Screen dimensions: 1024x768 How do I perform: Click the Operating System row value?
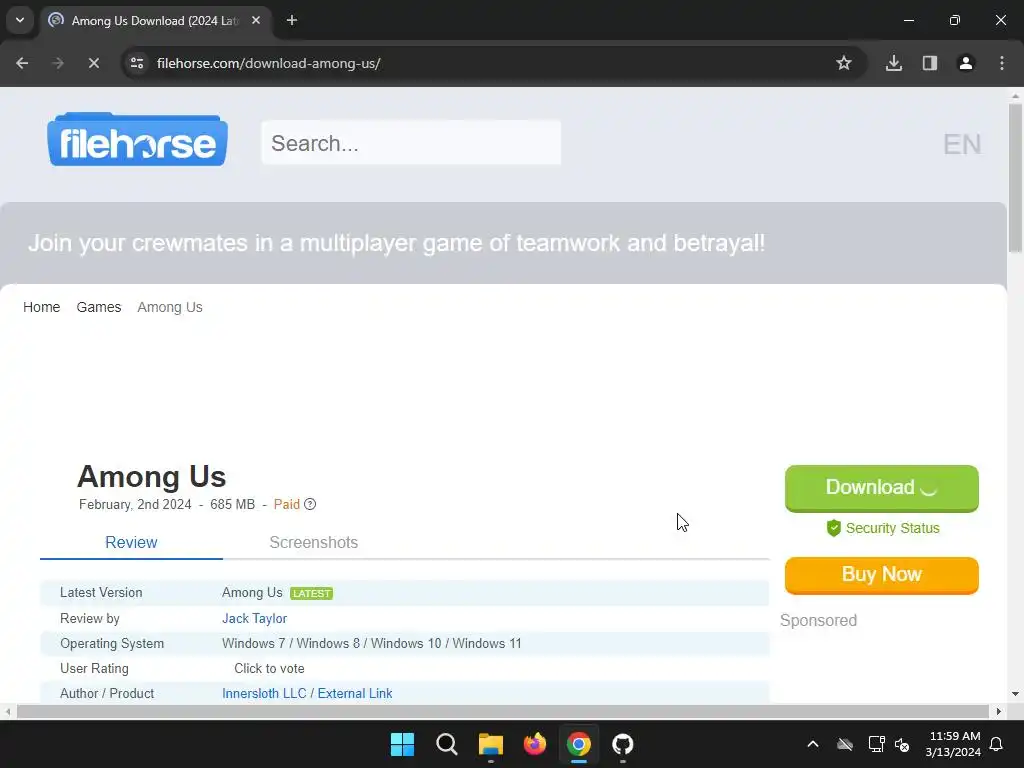coord(372,643)
